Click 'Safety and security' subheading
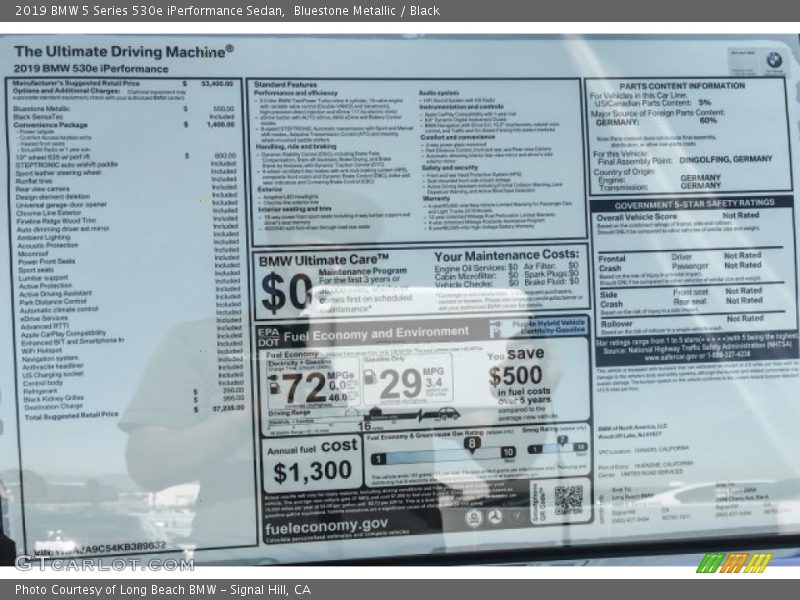 click(x=450, y=167)
